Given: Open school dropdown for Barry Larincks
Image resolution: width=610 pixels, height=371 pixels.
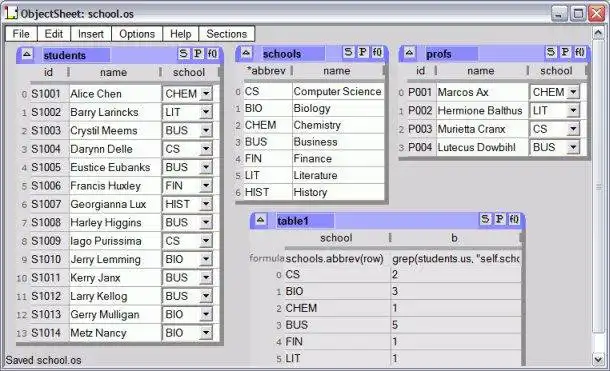Looking at the screenshot, I should coord(206,112).
